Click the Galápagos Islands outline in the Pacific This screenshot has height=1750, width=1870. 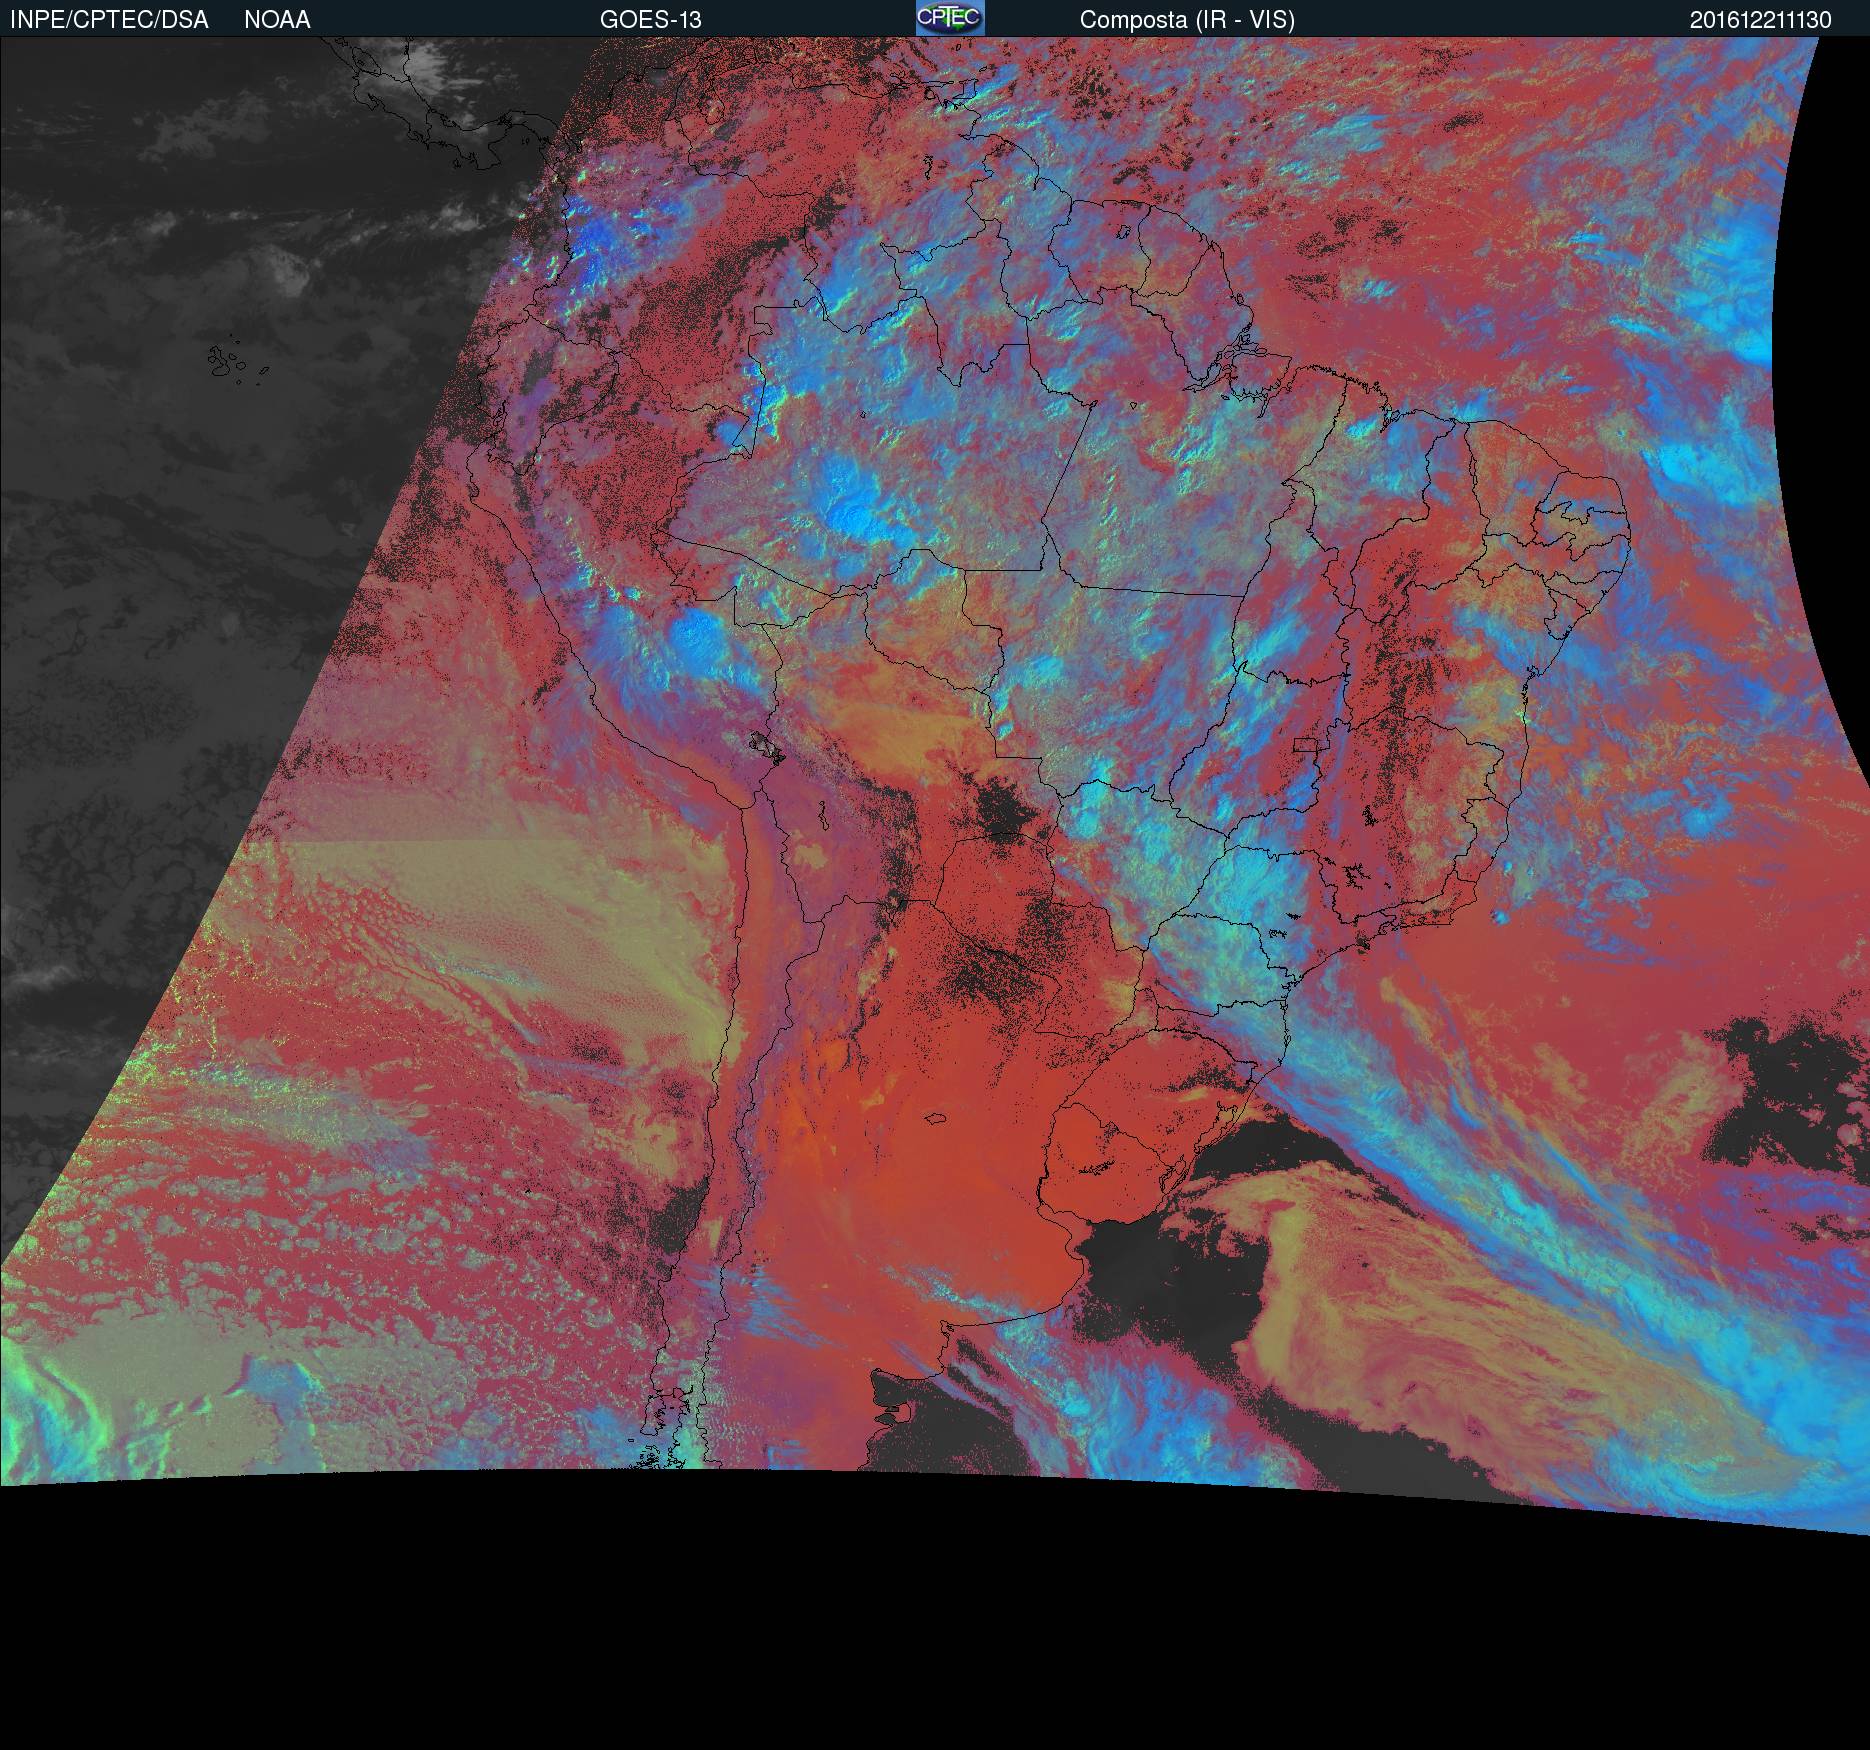228,362
